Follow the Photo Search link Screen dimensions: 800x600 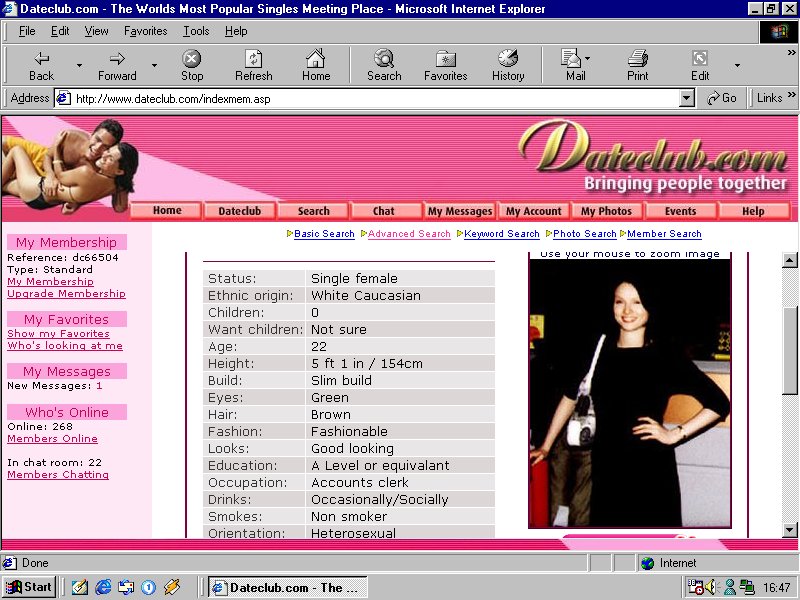tap(585, 234)
